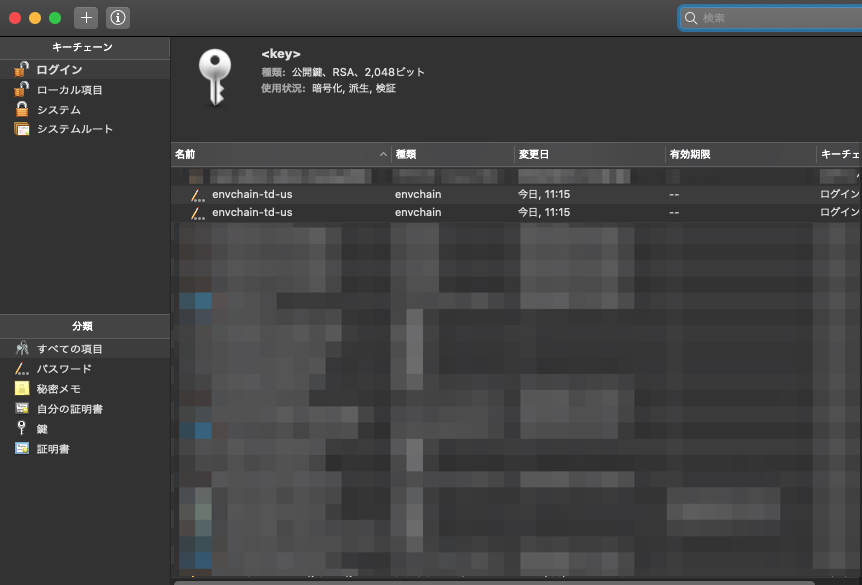Image resolution: width=862 pixels, height=585 pixels.
Task: Click the <key> title text
Action: tap(281, 54)
